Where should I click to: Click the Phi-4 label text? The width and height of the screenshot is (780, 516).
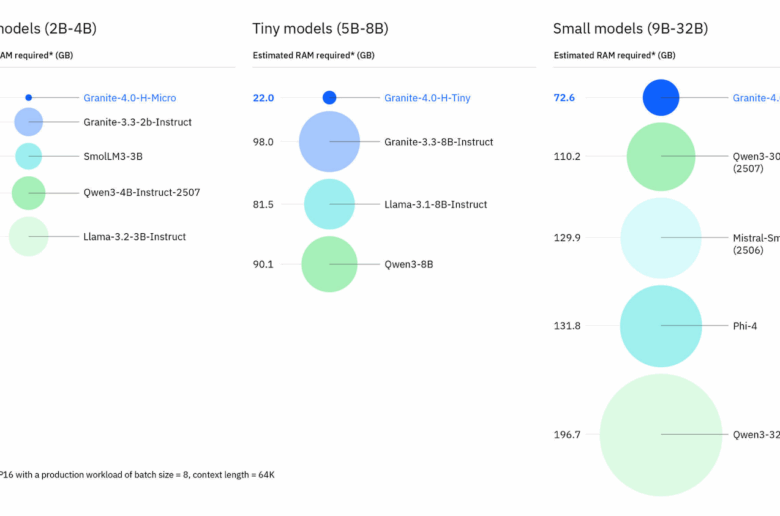point(746,326)
